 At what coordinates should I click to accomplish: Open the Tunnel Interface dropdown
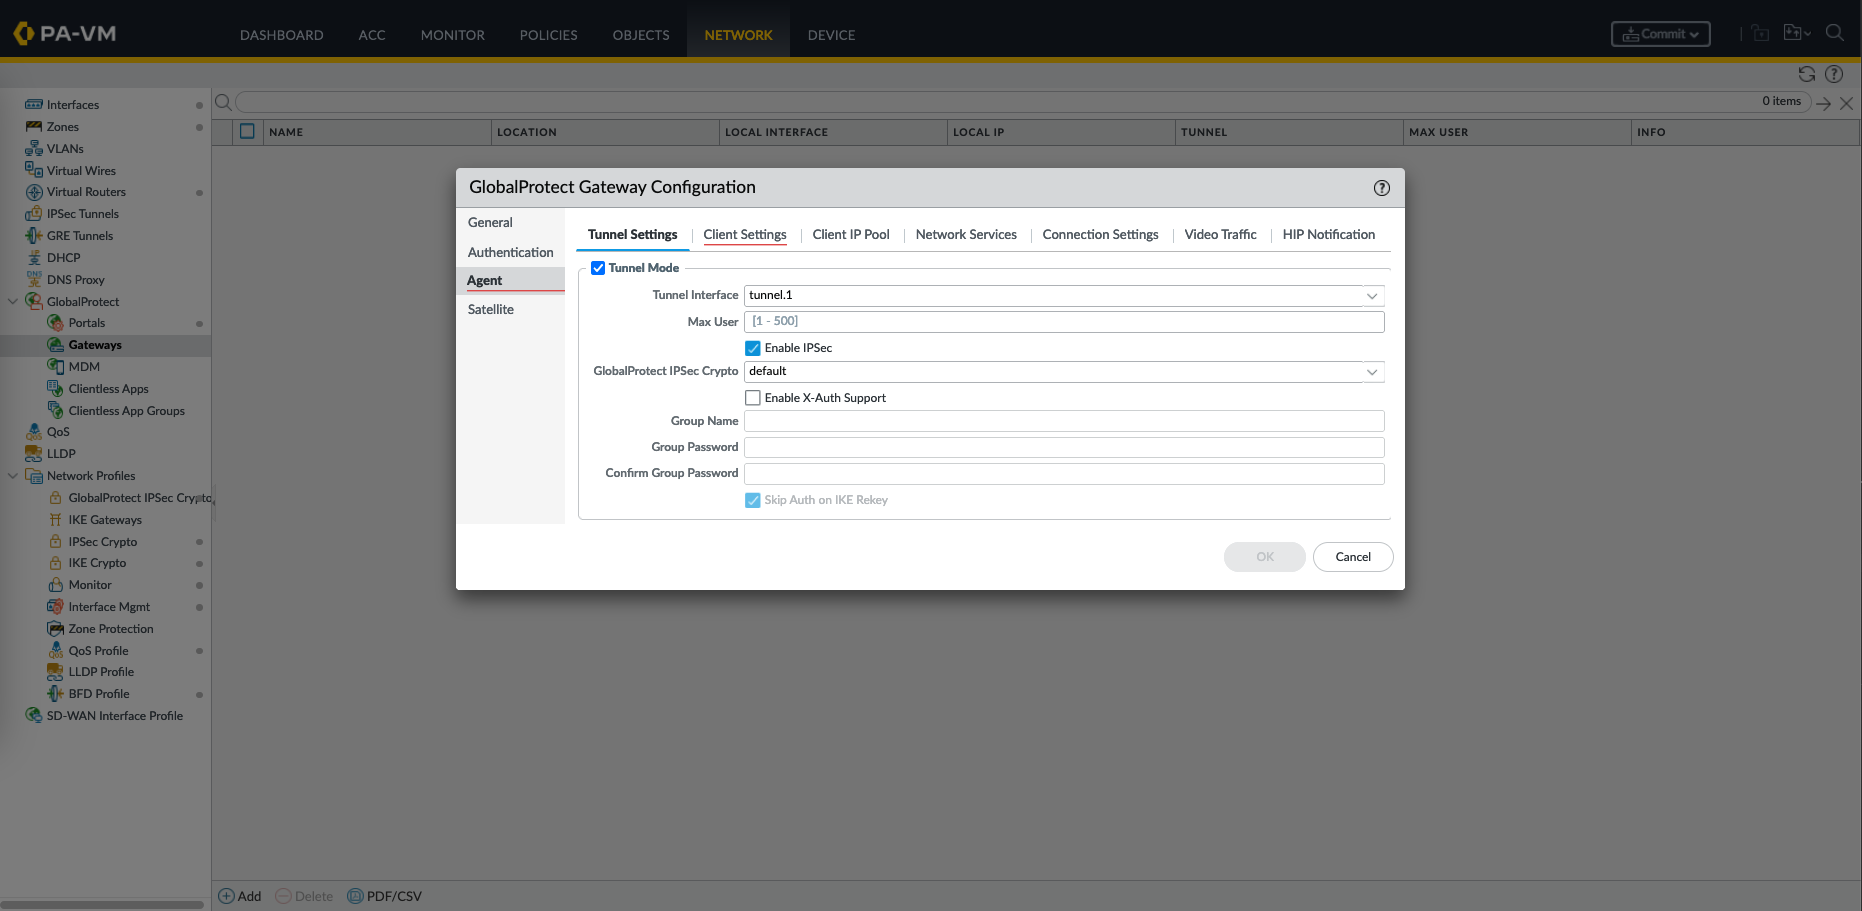pyautogui.click(x=1372, y=296)
